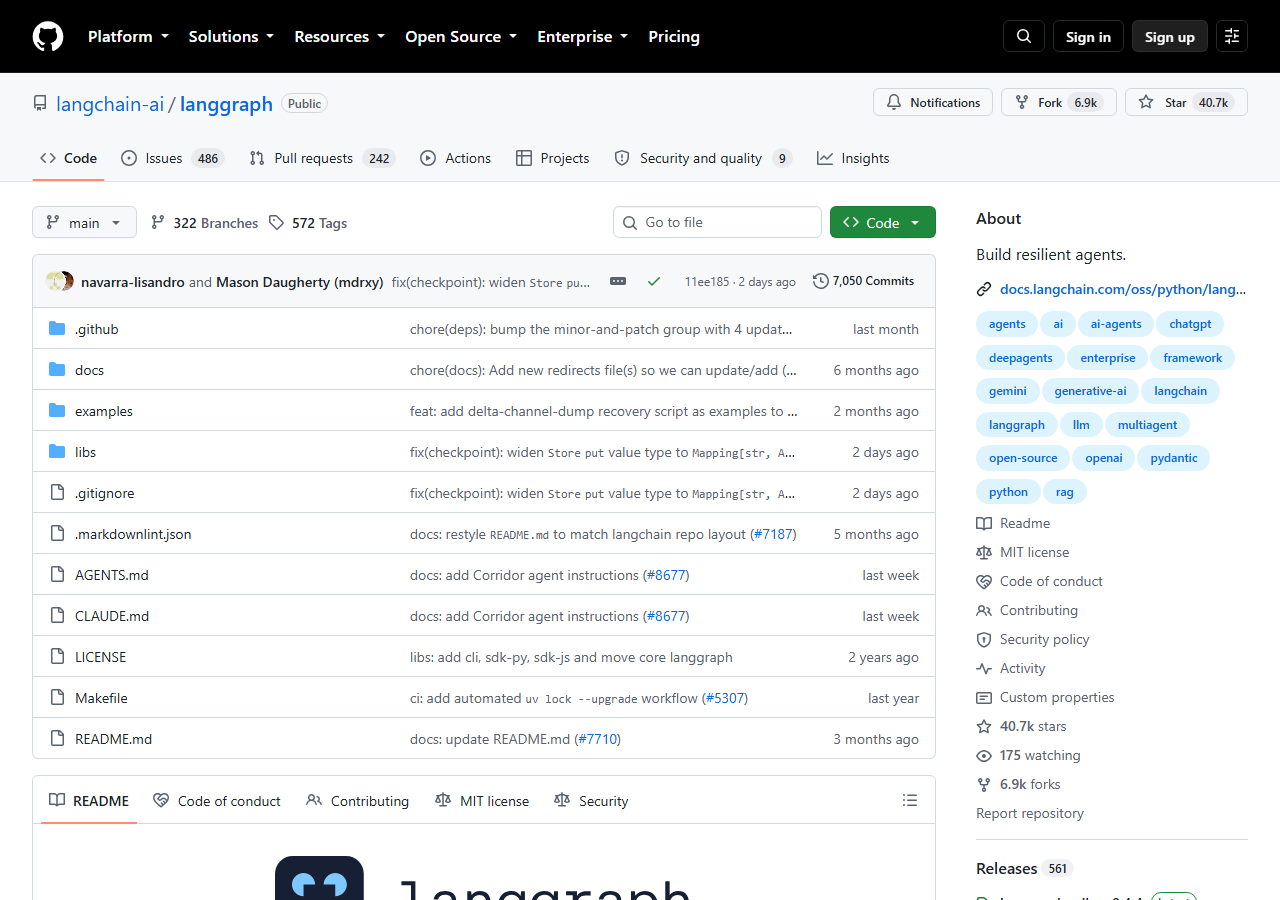This screenshot has height=900, width=1280.
Task: Open pull request #5307 link
Action: [x=725, y=698]
